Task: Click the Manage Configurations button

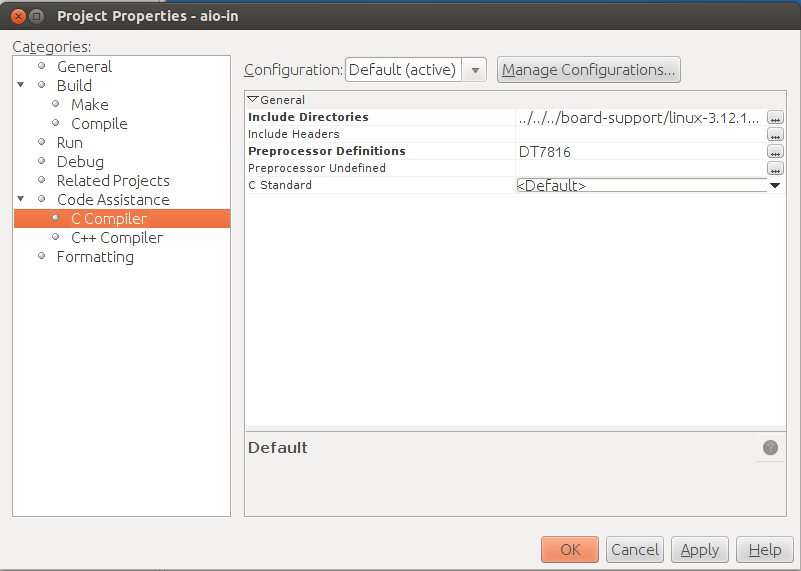Action: click(x=588, y=70)
